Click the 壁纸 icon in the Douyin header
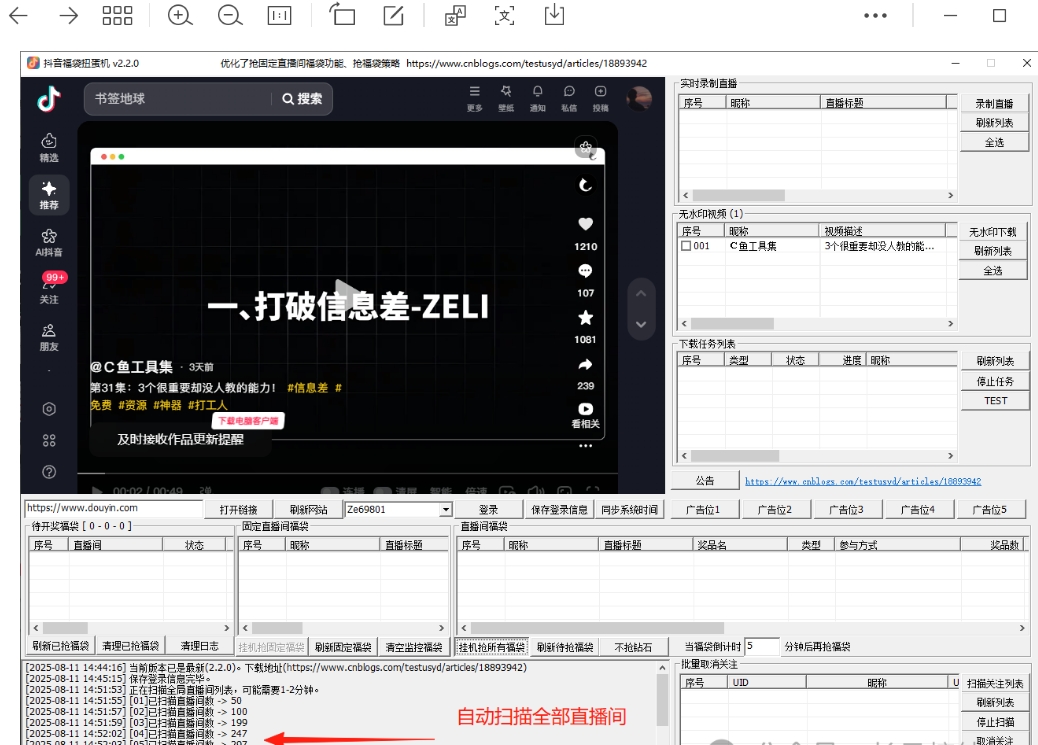The image size is (1038, 745). (x=506, y=98)
